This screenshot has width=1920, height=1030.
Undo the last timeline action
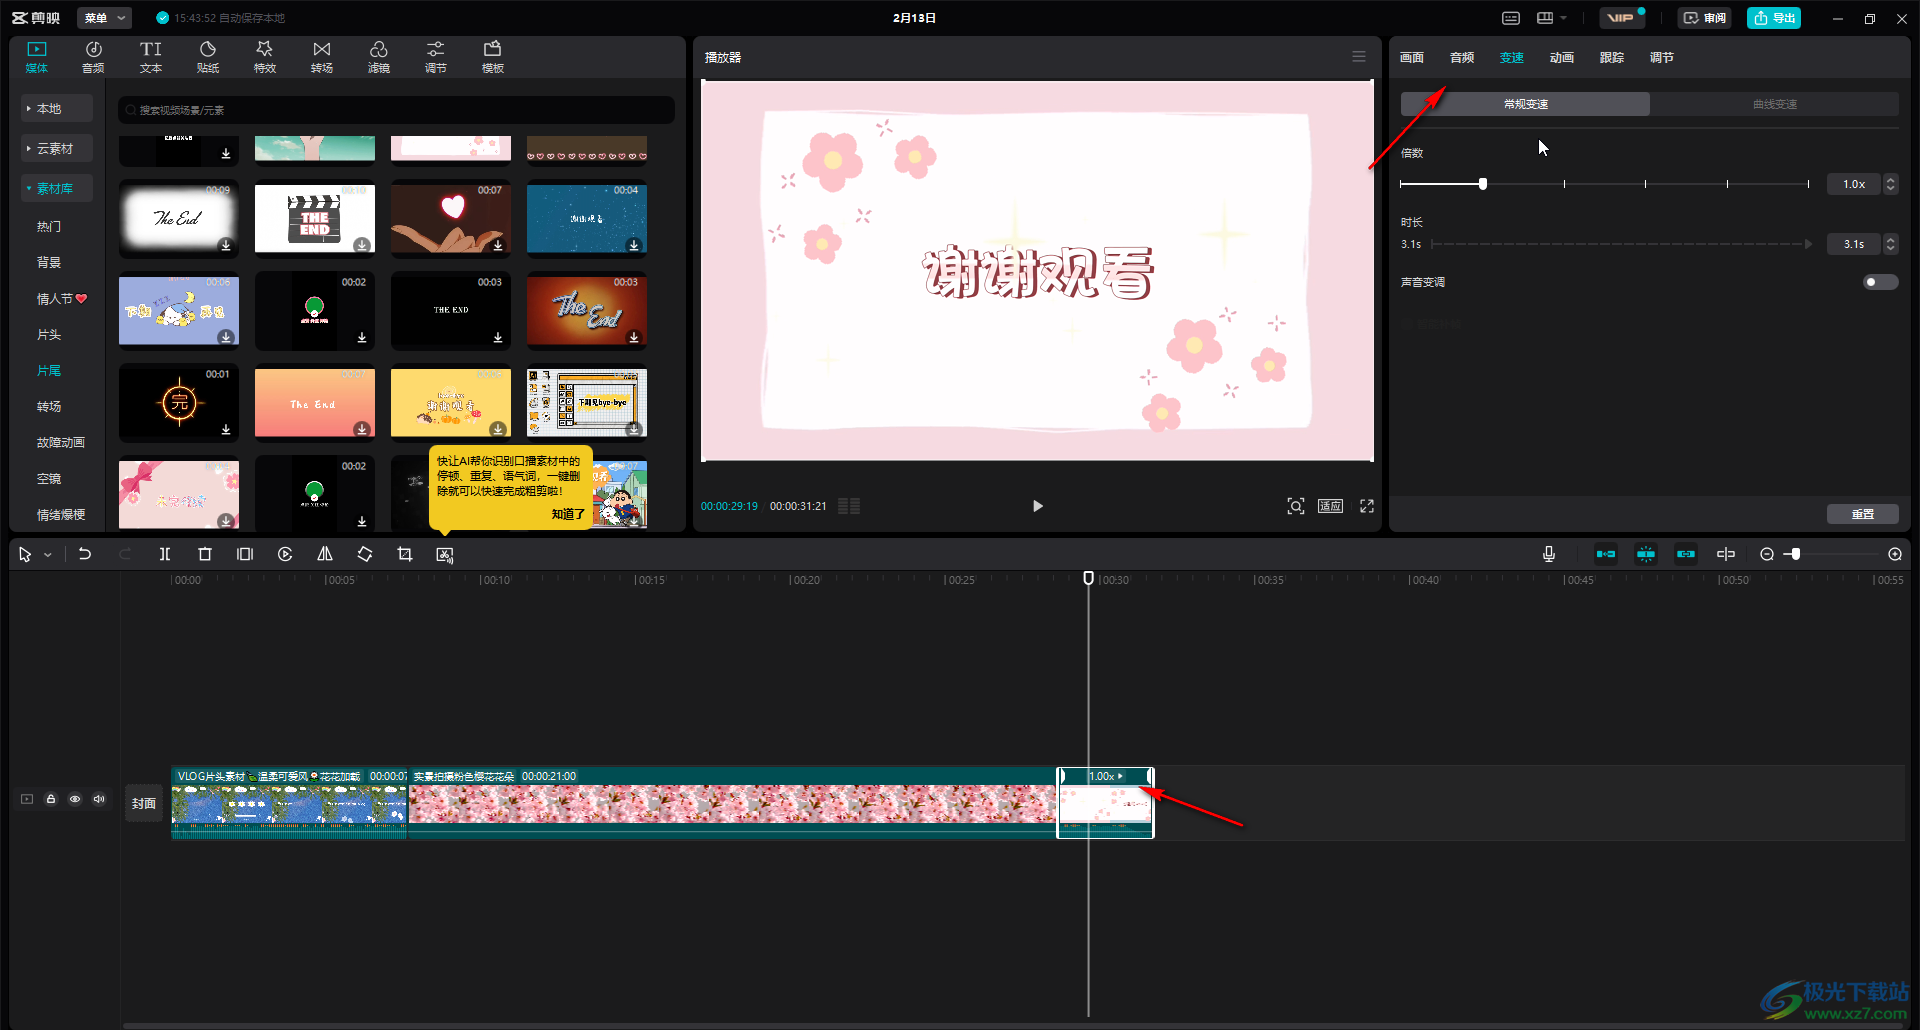[x=85, y=554]
